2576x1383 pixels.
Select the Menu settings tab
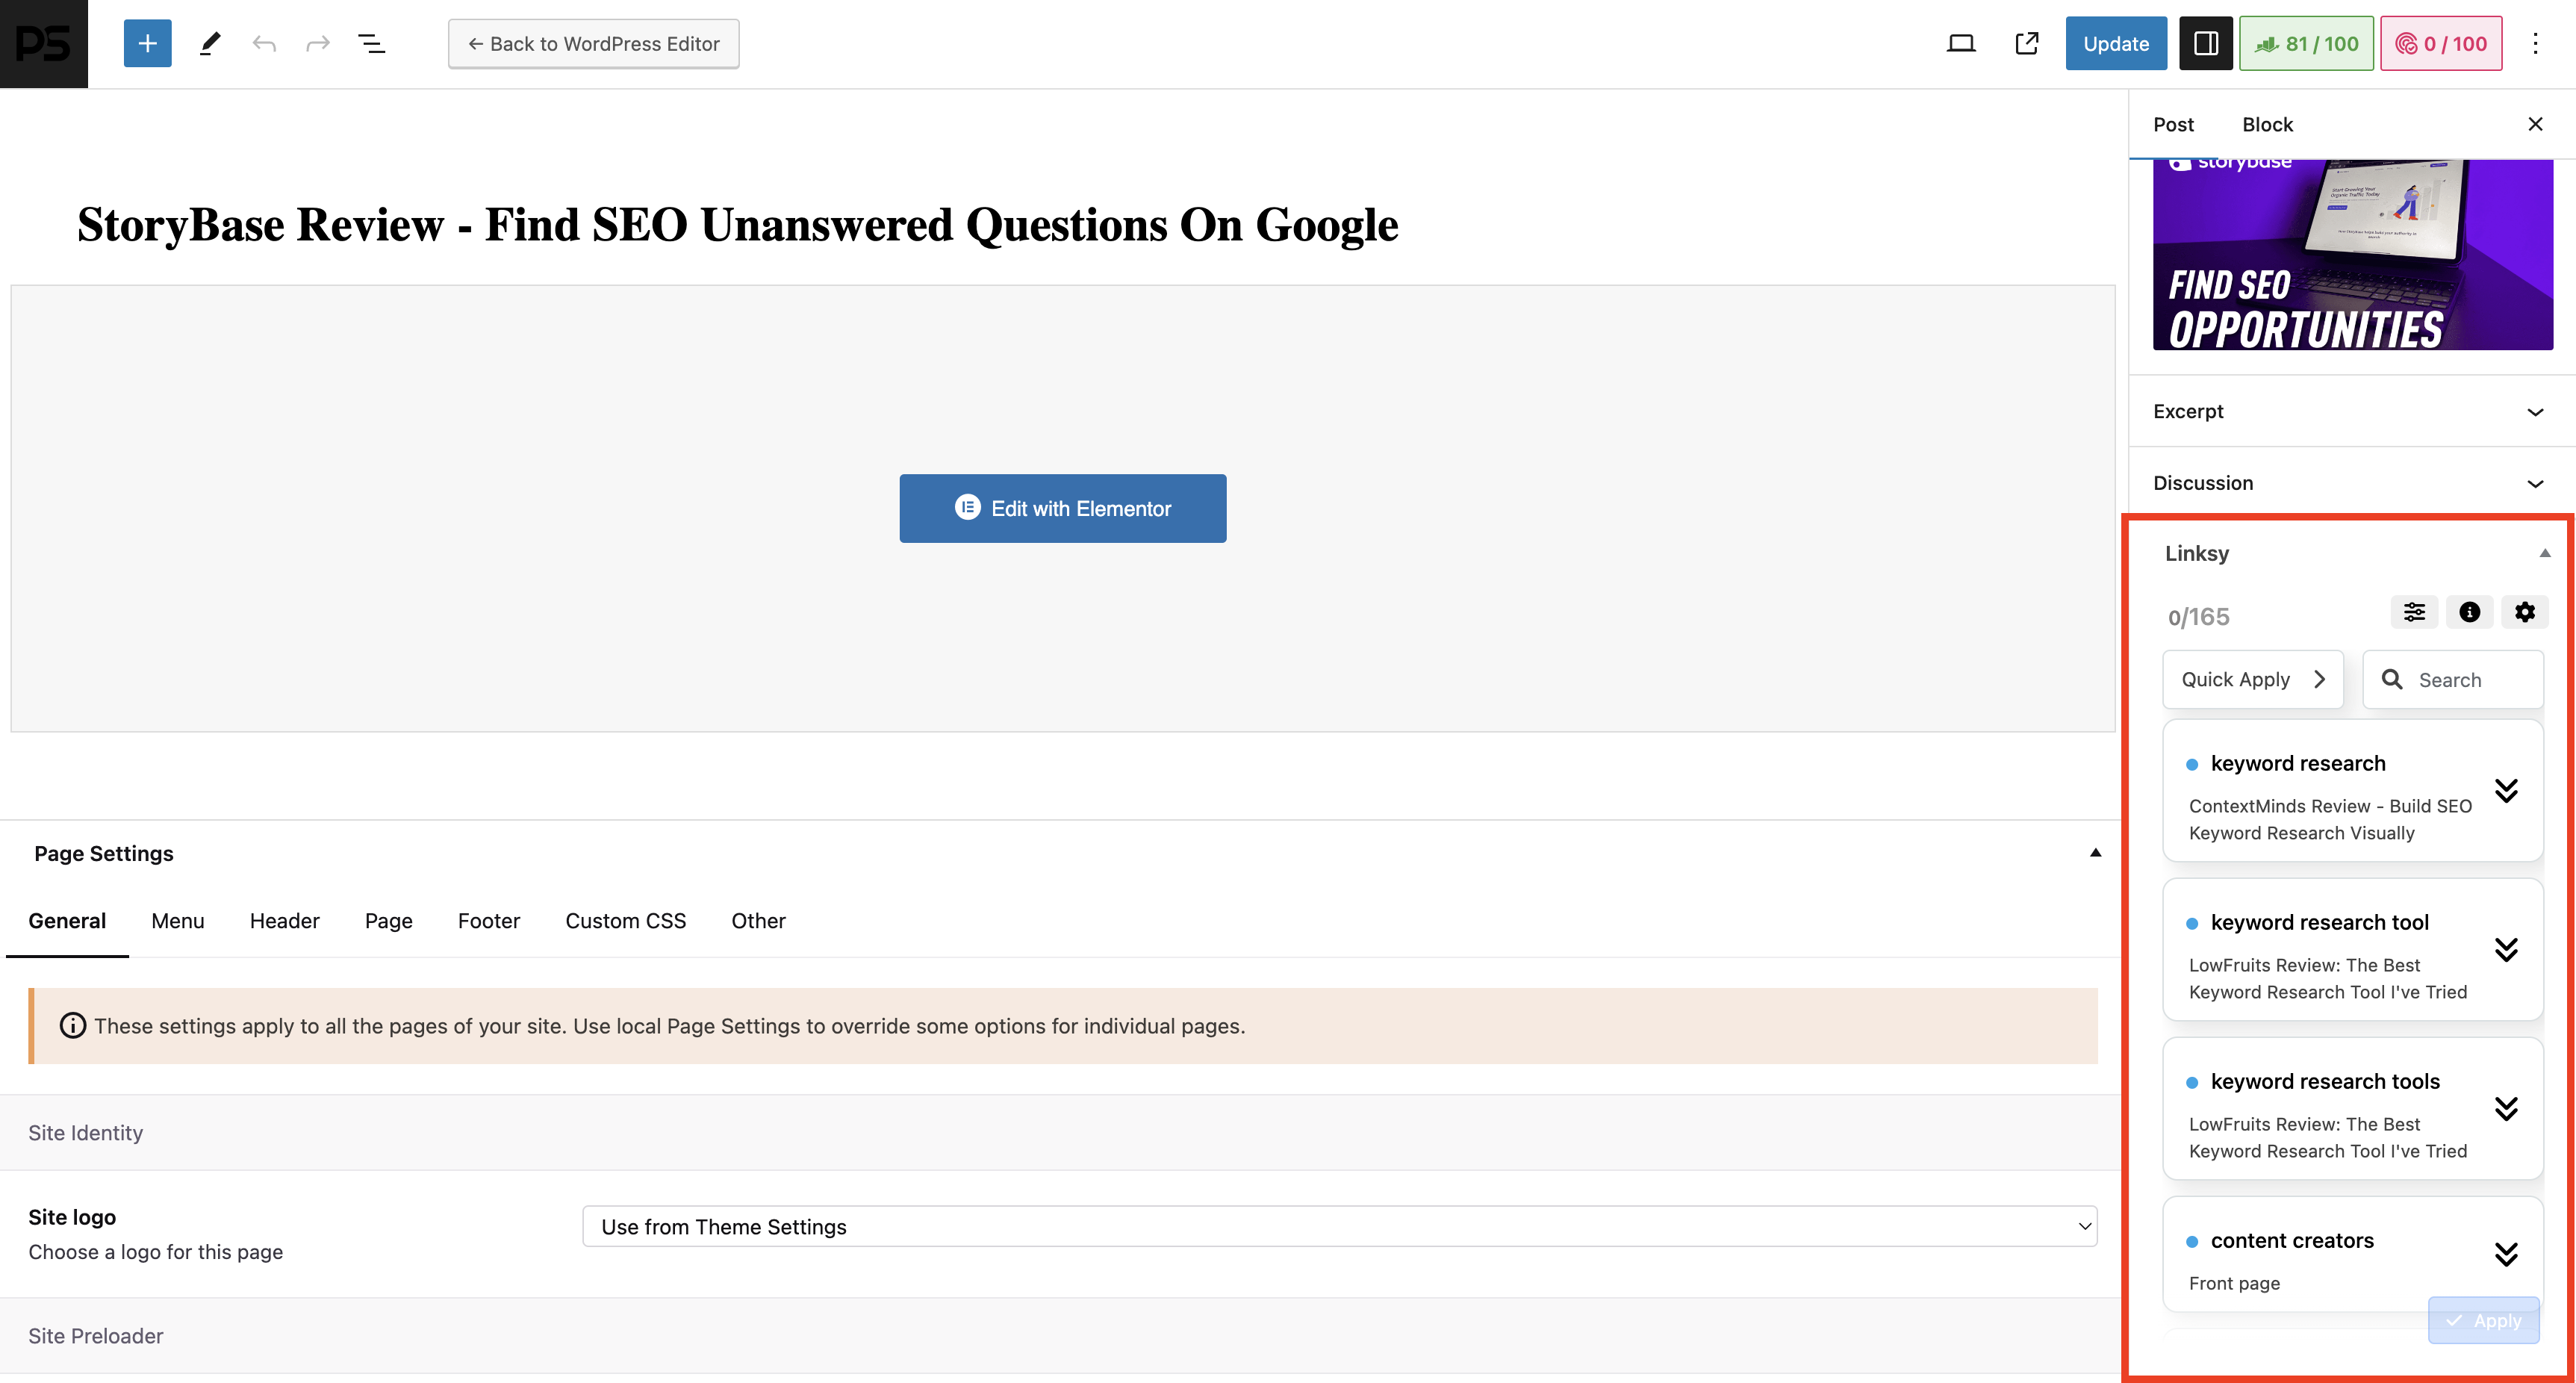178,921
